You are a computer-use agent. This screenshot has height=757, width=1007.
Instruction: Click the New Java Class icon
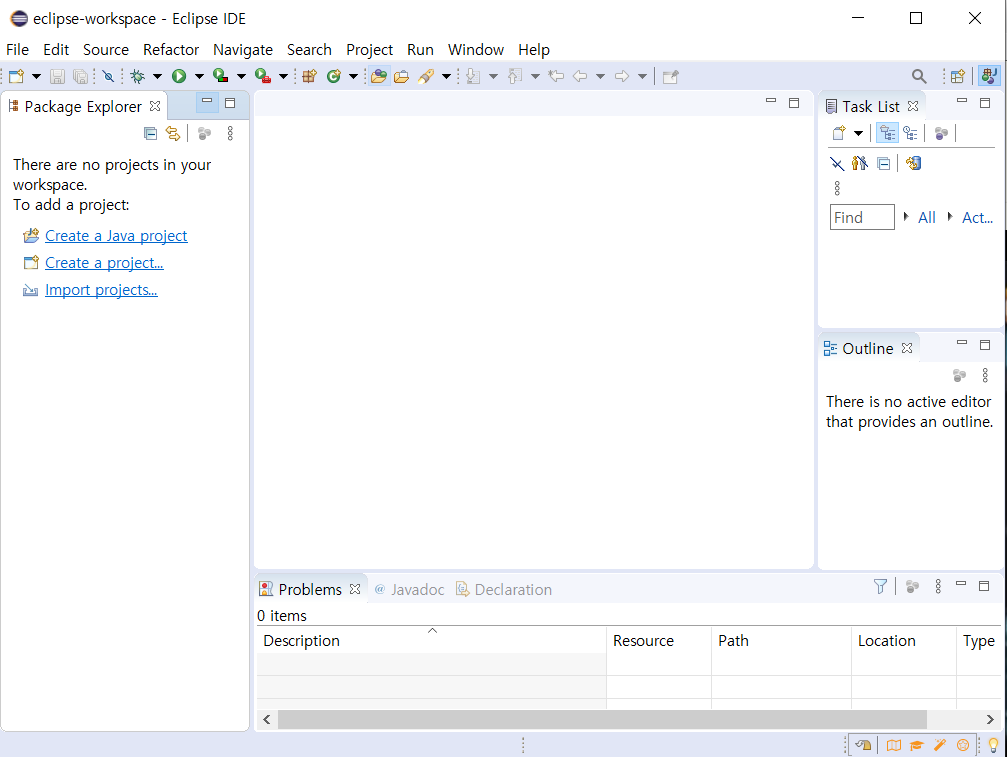(x=333, y=76)
